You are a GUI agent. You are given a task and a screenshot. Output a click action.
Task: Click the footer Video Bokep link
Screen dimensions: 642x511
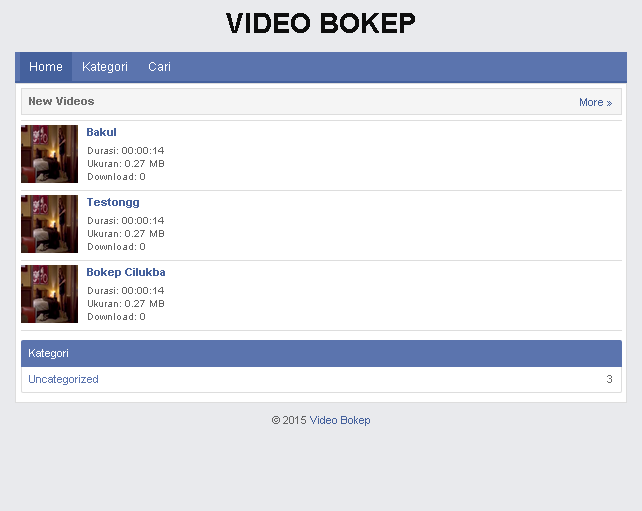coord(340,420)
